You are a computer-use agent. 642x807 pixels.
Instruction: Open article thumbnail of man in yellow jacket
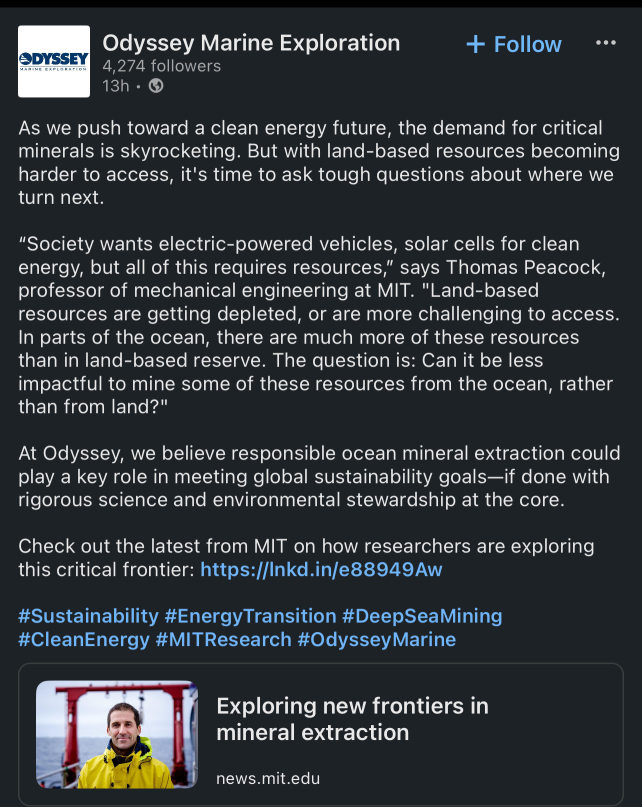point(117,734)
